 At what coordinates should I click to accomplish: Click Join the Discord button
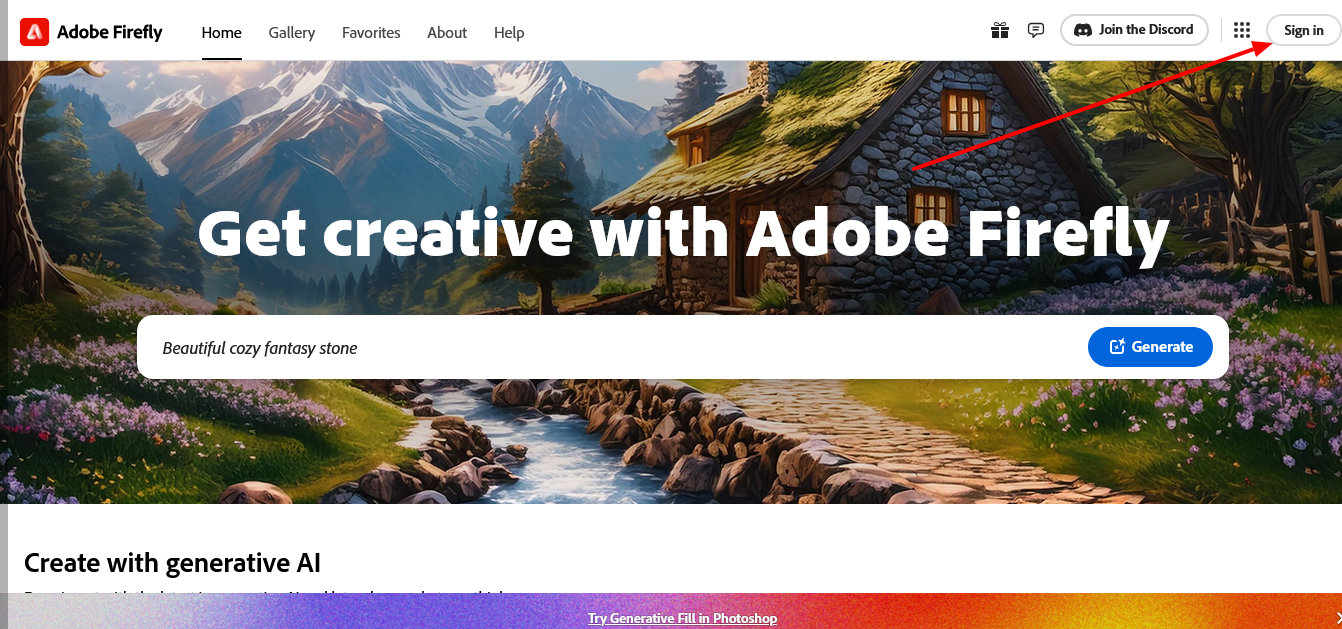click(1134, 30)
